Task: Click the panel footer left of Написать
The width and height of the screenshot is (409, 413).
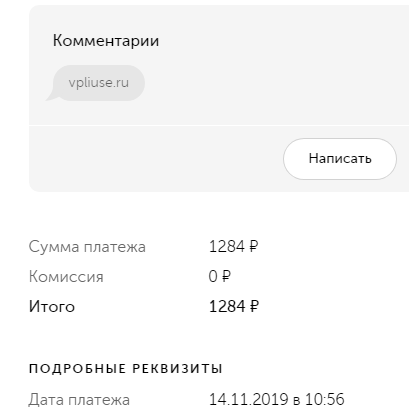Action: tap(153, 159)
